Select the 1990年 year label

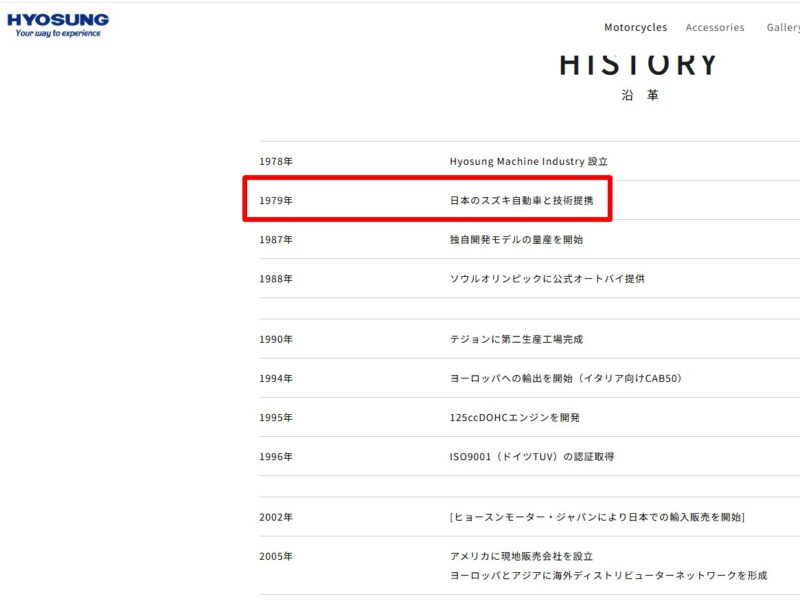tap(276, 339)
